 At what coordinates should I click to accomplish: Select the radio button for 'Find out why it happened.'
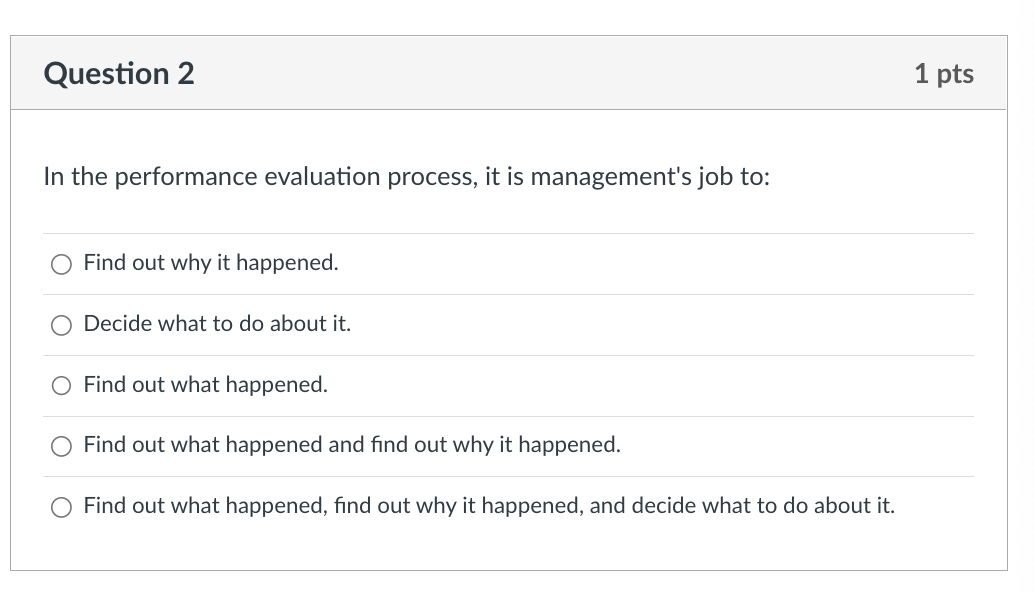pos(61,263)
